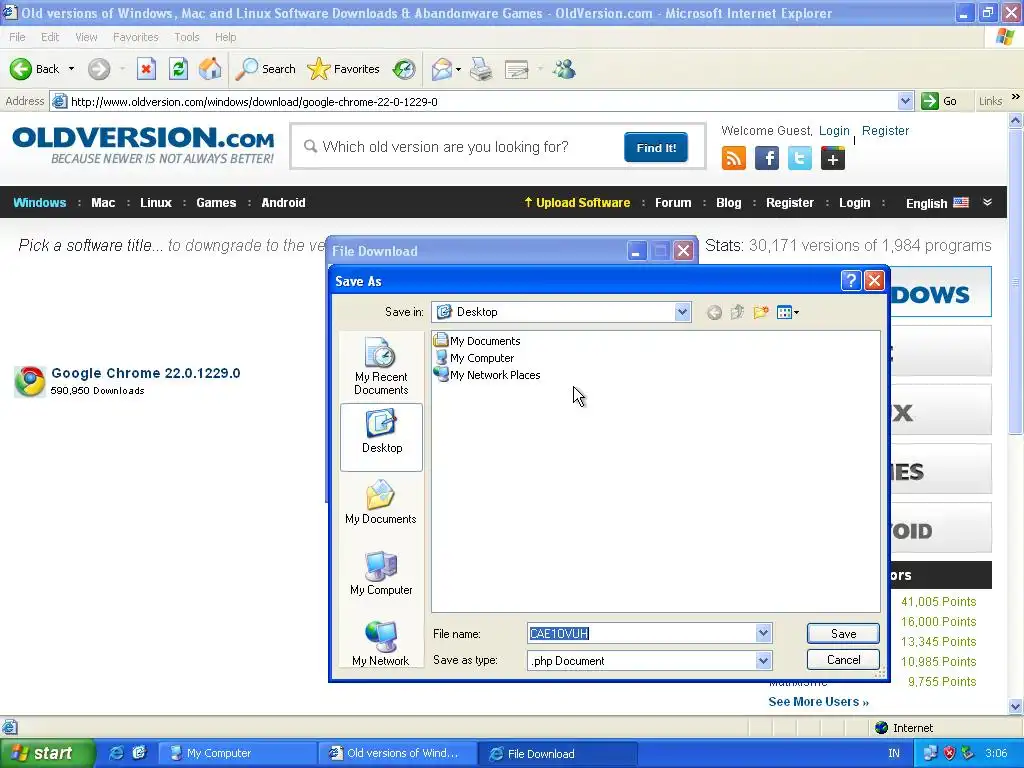Click the Save As help question button

pyautogui.click(x=851, y=281)
